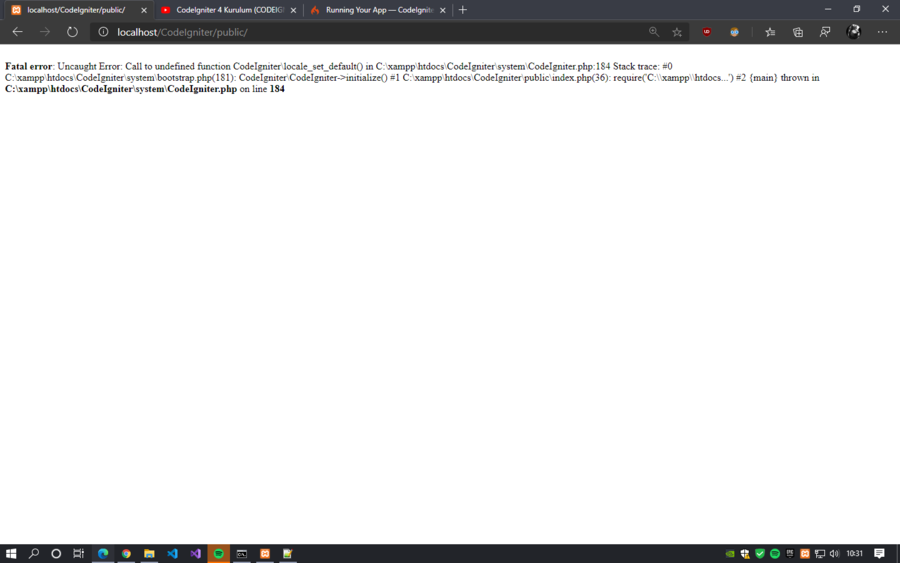
Task: Open XAMPP Control Panel from taskbar
Action: (265, 554)
